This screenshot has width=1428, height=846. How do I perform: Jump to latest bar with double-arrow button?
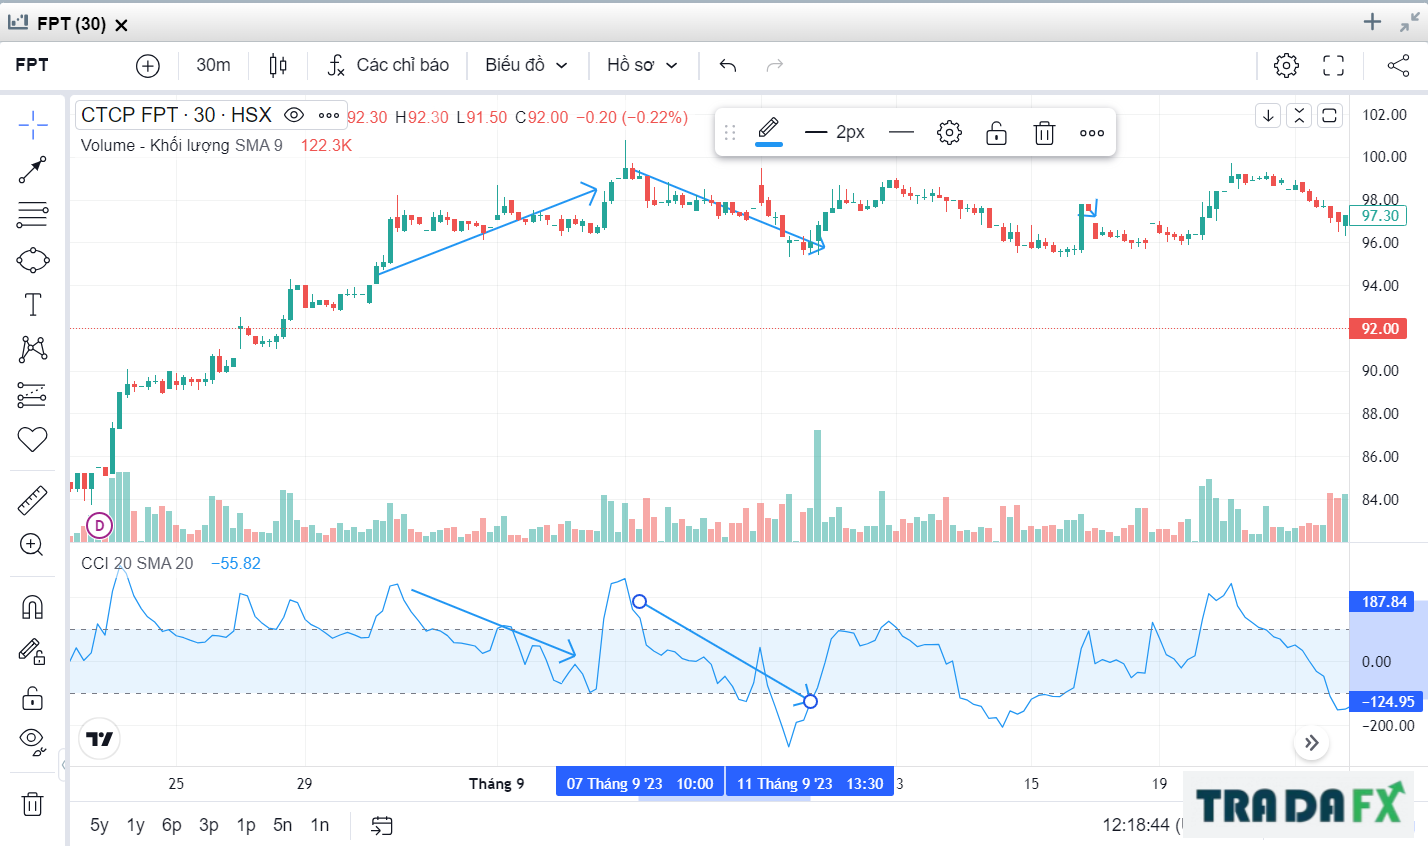pyautogui.click(x=1311, y=742)
